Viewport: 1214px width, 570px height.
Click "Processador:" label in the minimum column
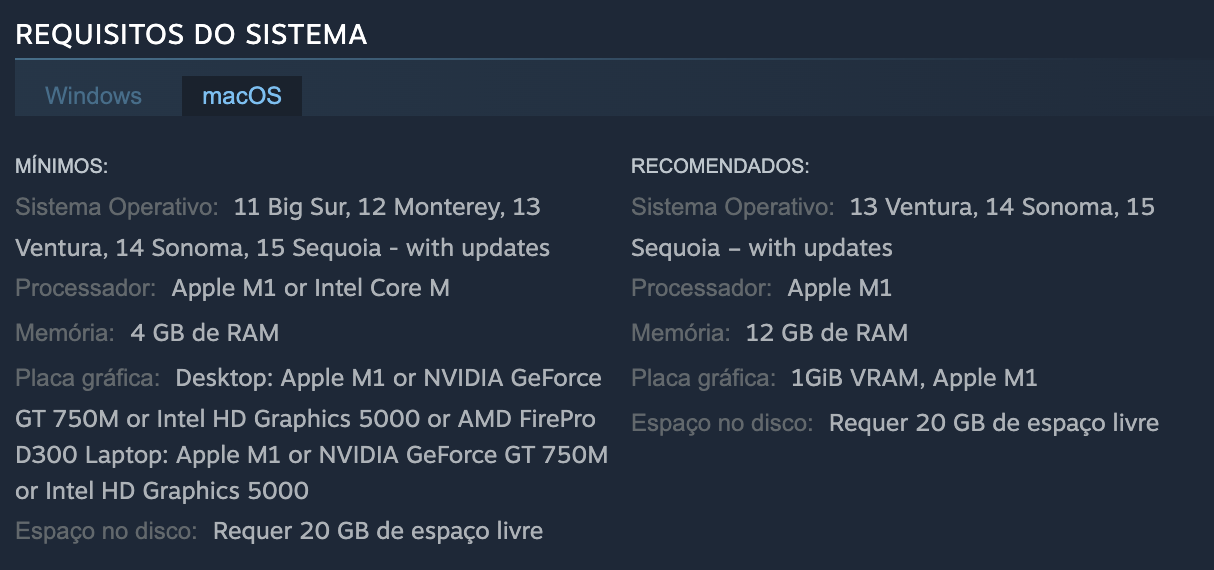point(85,288)
